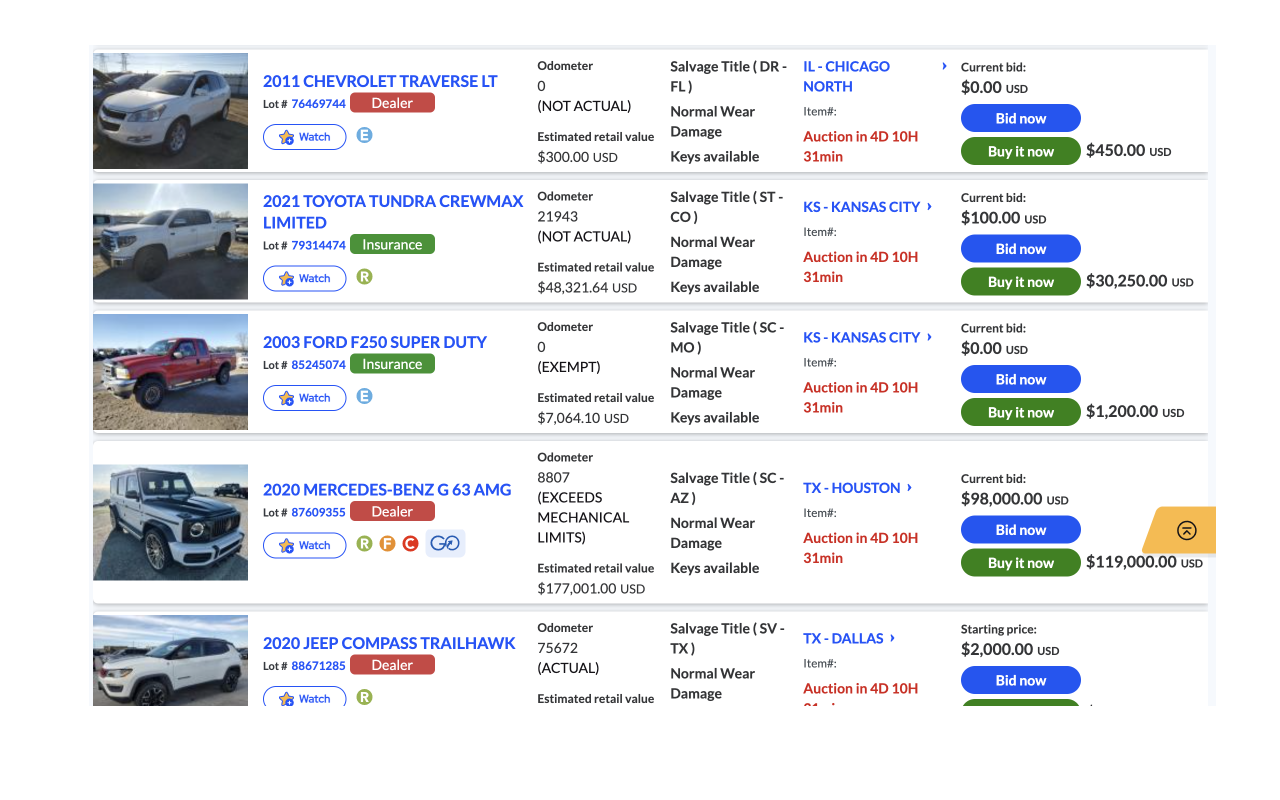Screen dimensions: 1280x800
Task: Select the $119,000.00 buy-now price
Action: point(1144,562)
